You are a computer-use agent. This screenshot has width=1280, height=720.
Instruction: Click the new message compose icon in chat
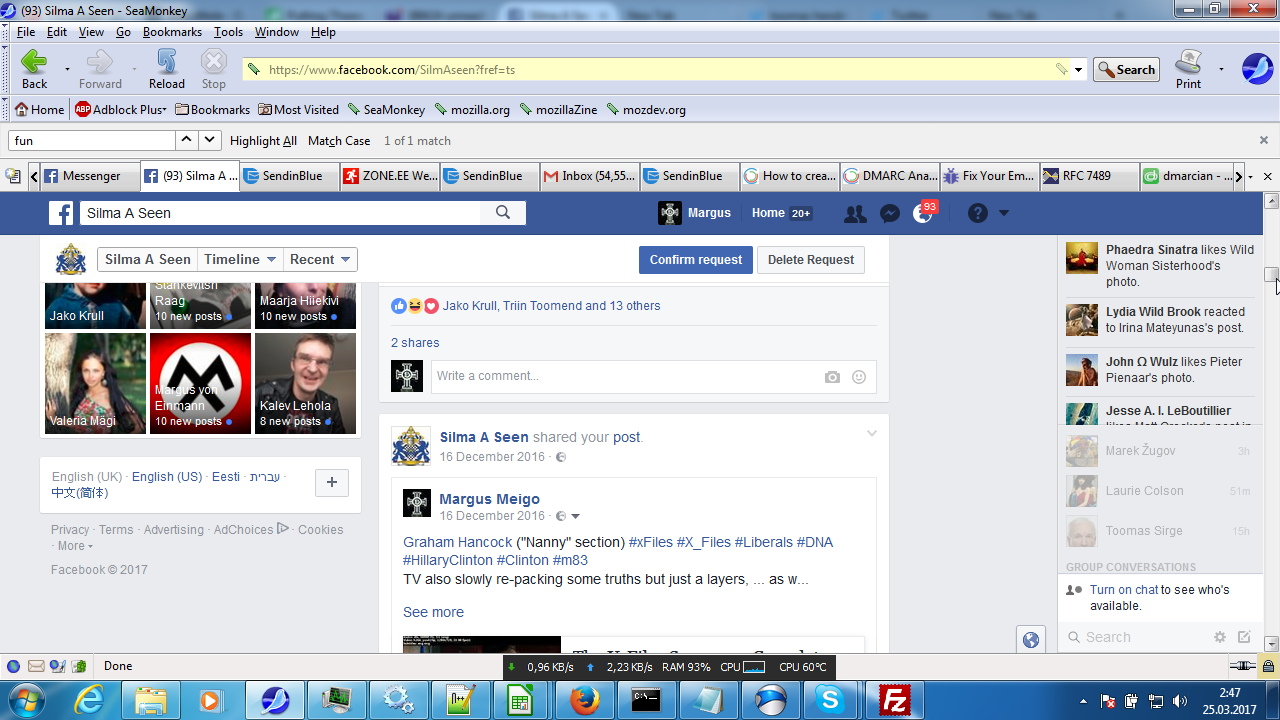coord(1244,637)
